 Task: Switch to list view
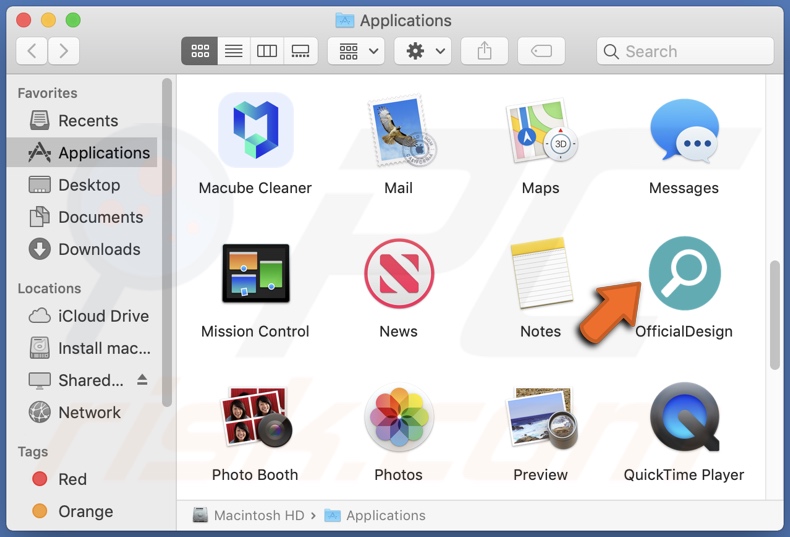[234, 51]
